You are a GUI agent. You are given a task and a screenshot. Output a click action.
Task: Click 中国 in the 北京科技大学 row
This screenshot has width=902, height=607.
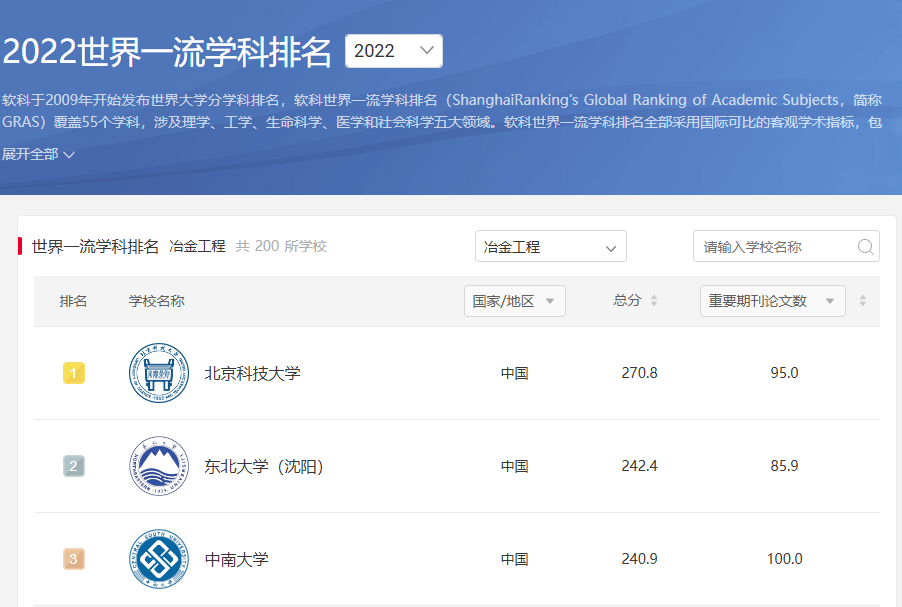[x=514, y=373]
